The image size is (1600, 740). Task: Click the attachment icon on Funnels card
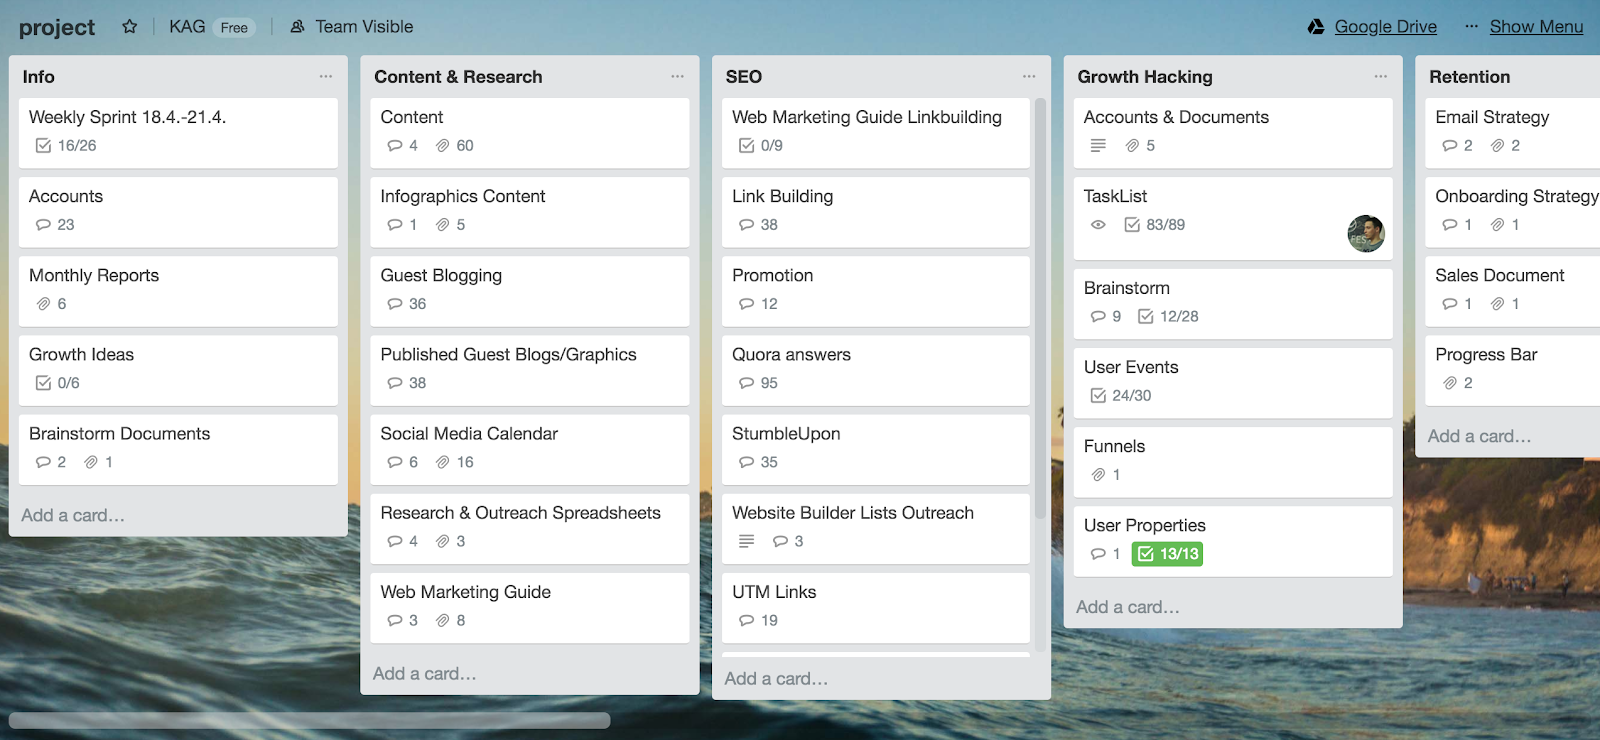(1098, 475)
